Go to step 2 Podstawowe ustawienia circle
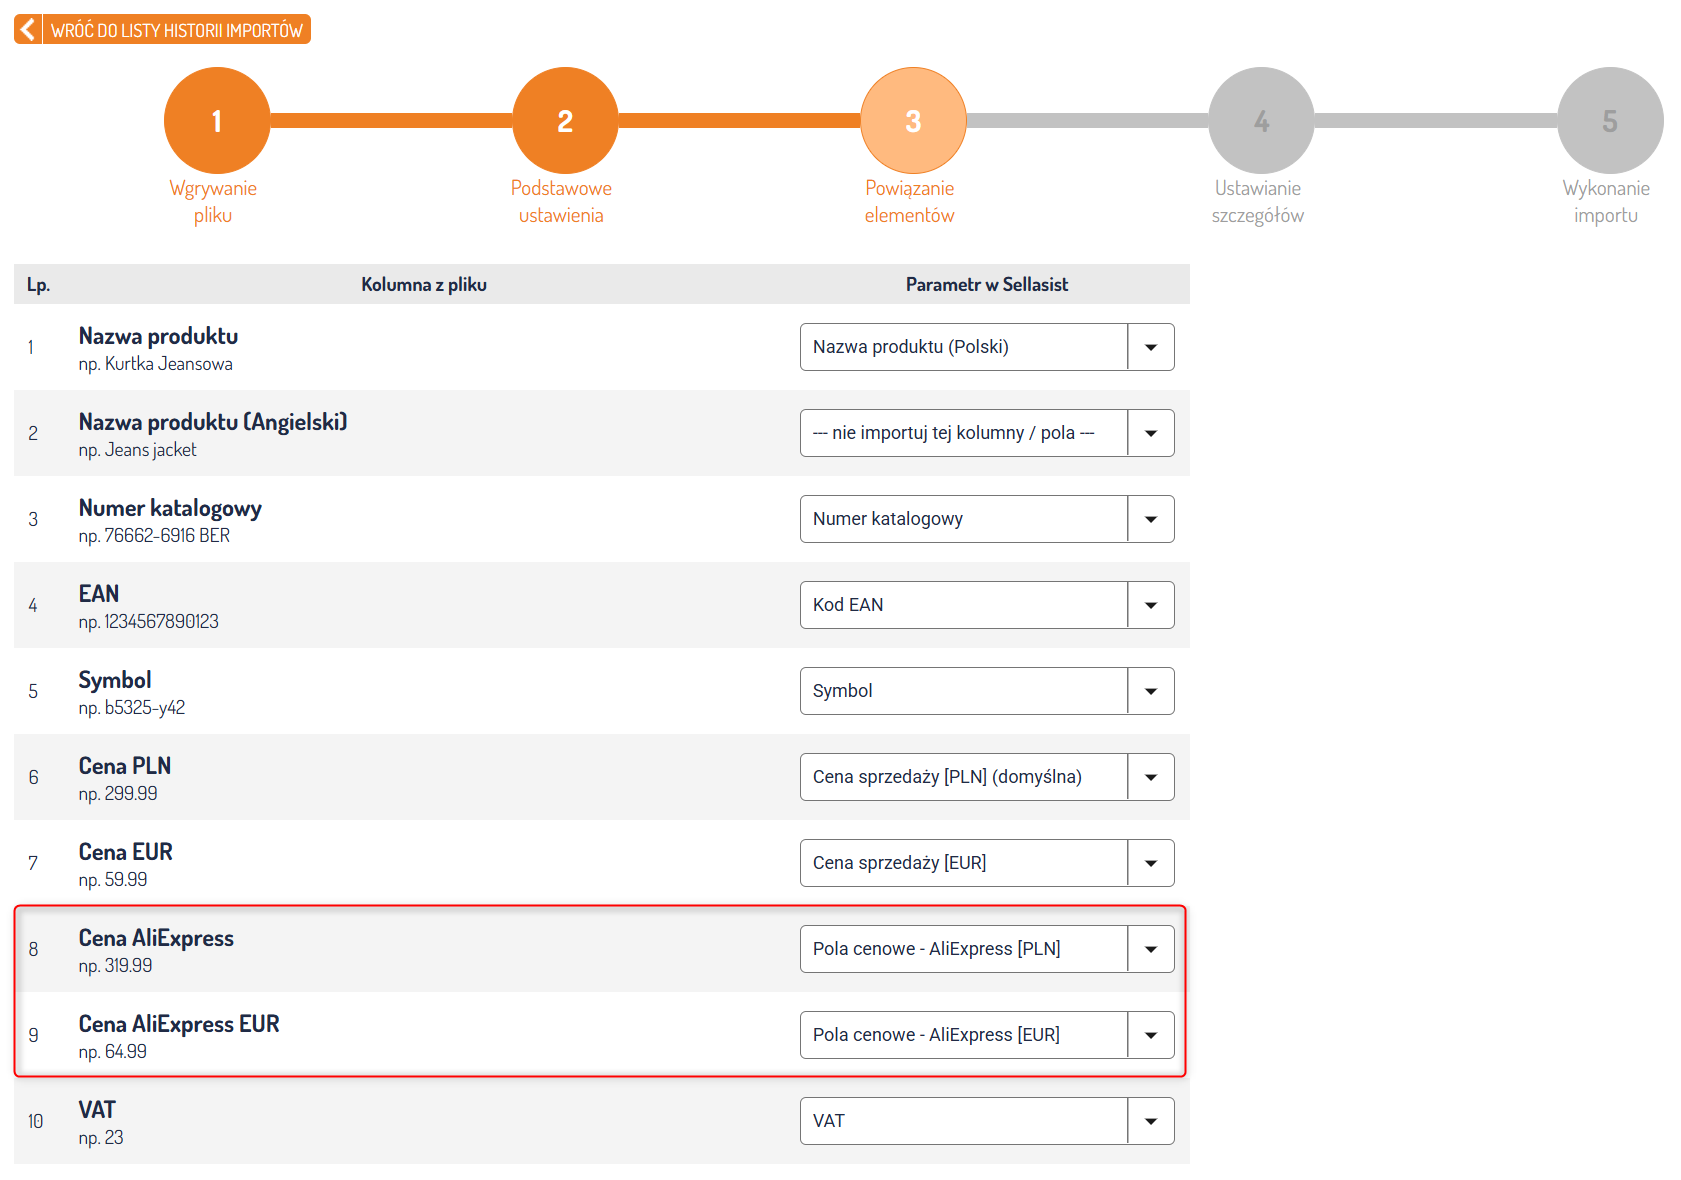 pos(565,121)
